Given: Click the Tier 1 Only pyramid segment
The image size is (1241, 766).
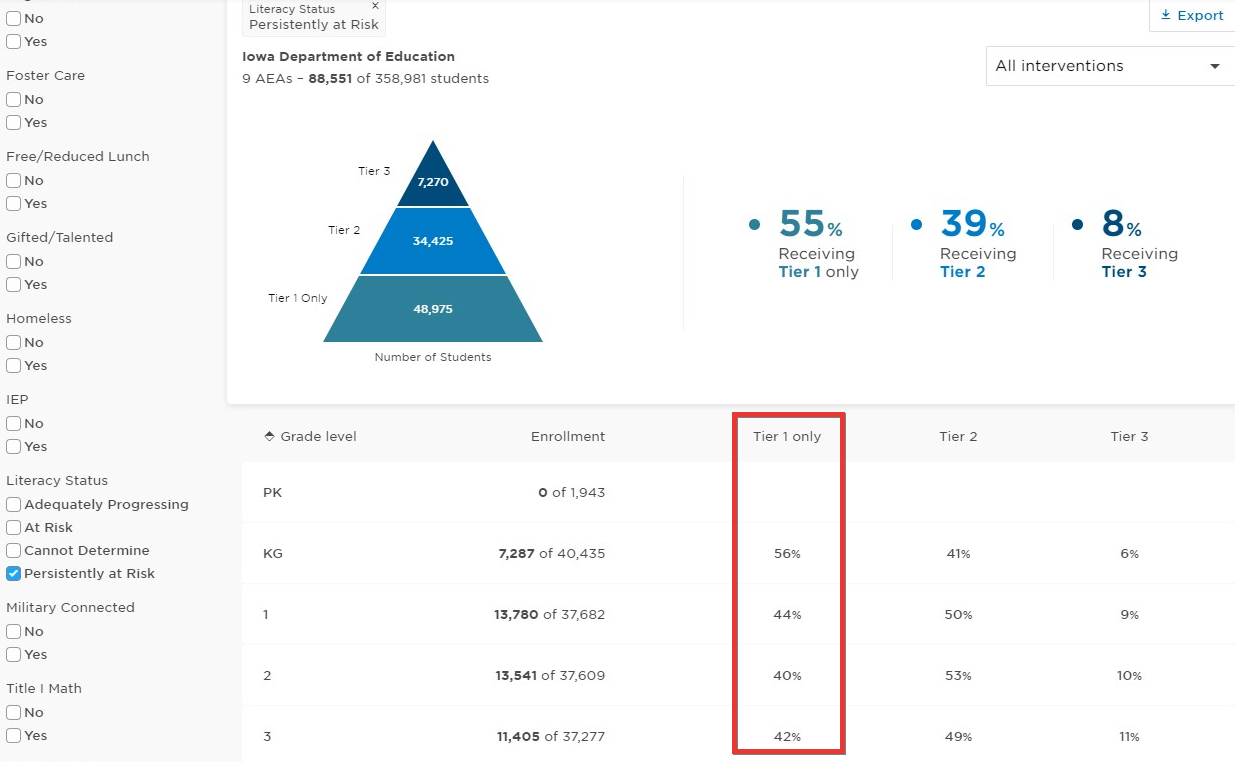Looking at the screenshot, I should pyautogui.click(x=433, y=309).
